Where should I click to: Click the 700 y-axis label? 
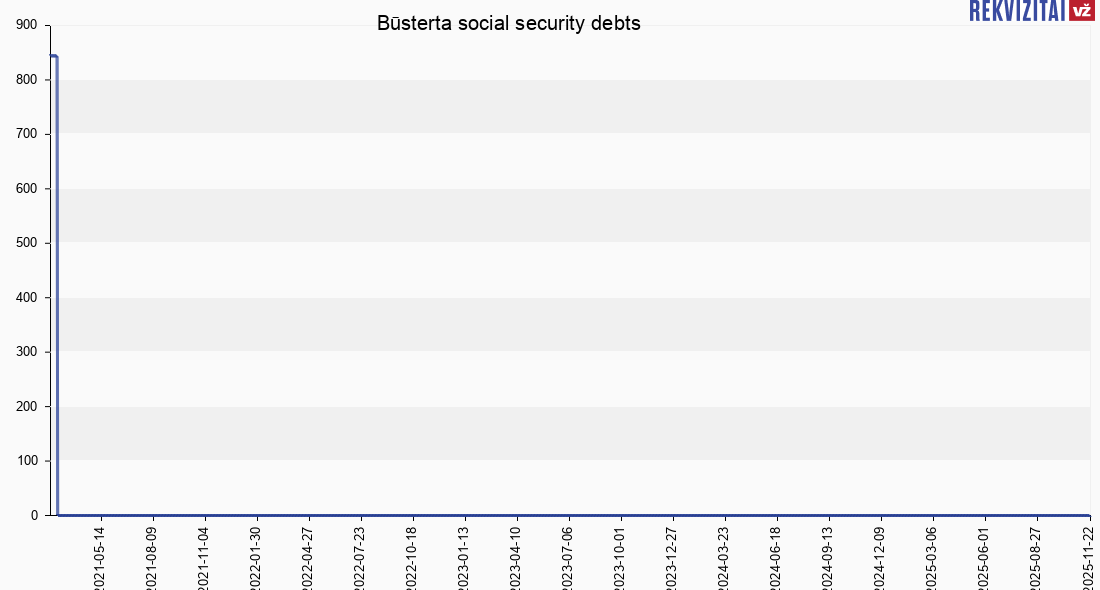[27, 134]
